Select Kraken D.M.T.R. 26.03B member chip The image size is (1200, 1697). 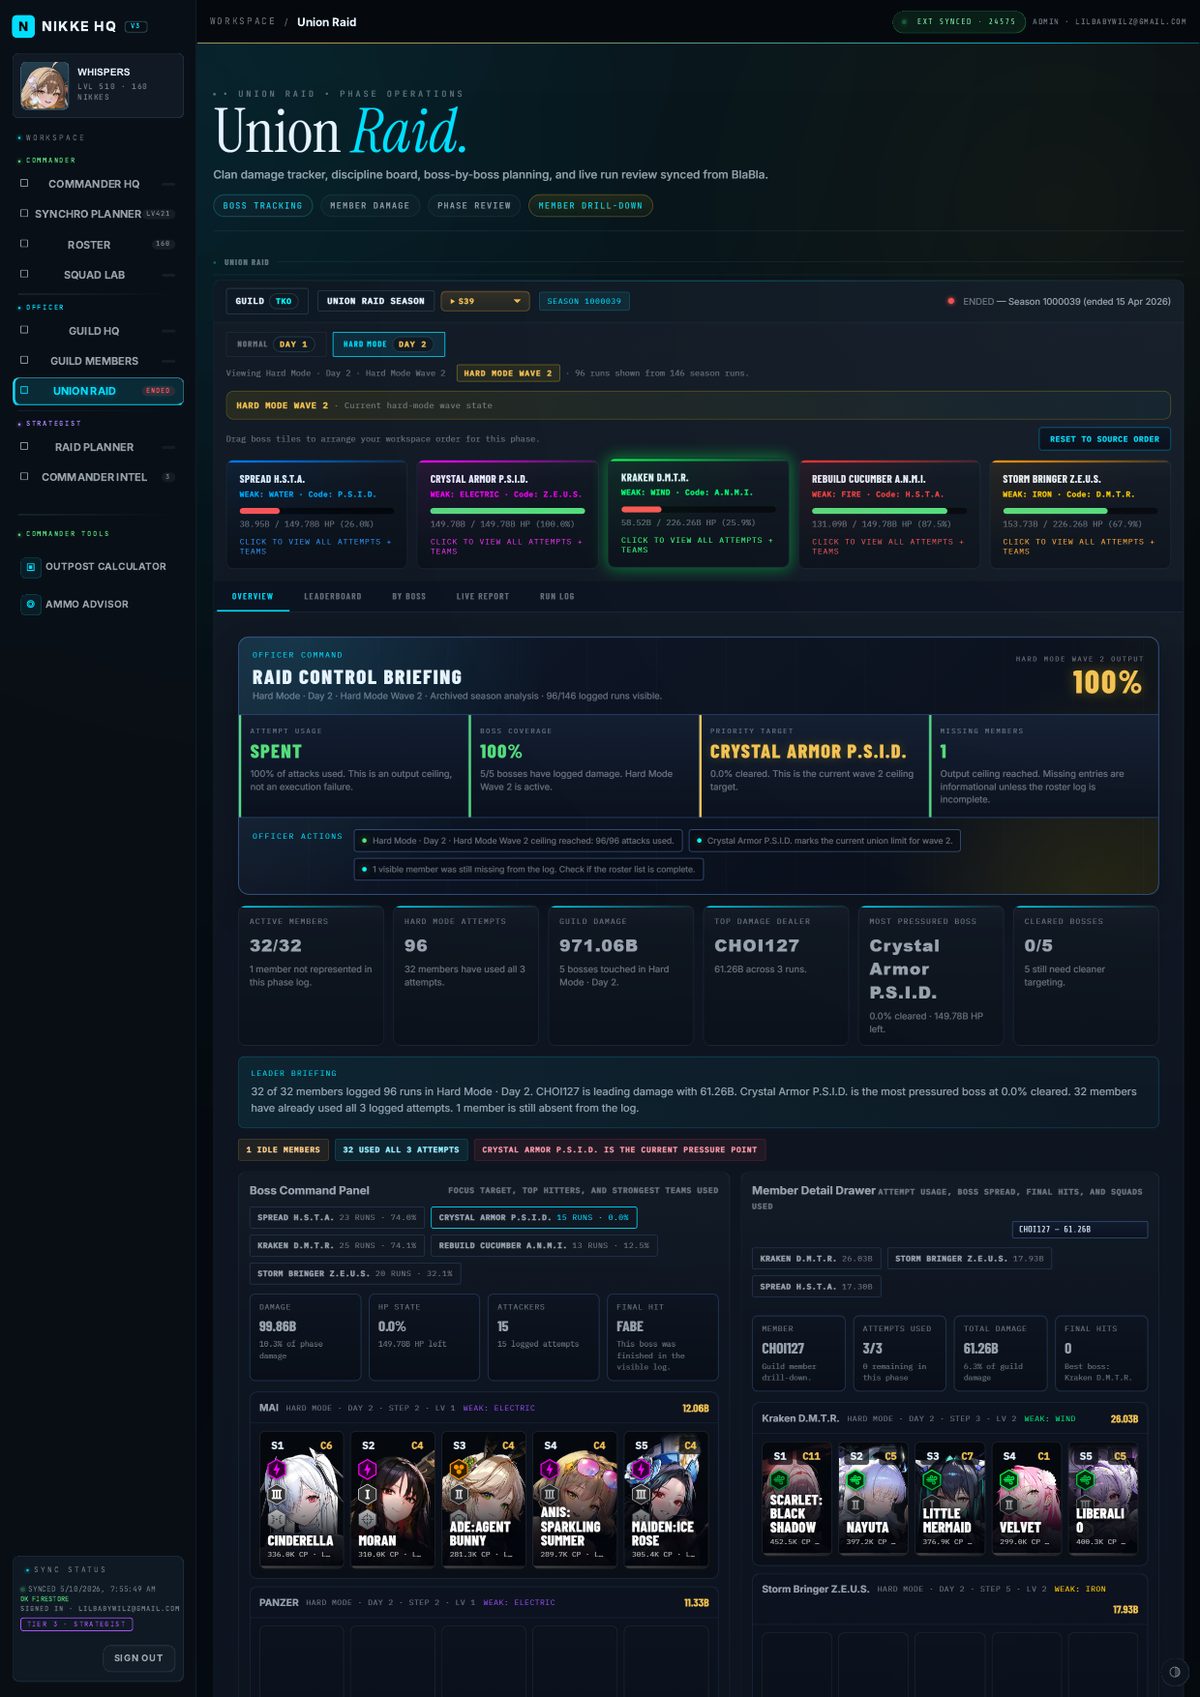click(816, 1258)
